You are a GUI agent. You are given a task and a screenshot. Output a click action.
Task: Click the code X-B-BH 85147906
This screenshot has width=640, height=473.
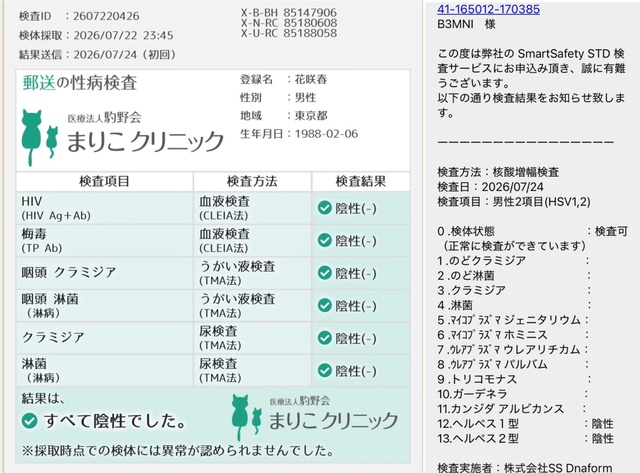point(289,12)
